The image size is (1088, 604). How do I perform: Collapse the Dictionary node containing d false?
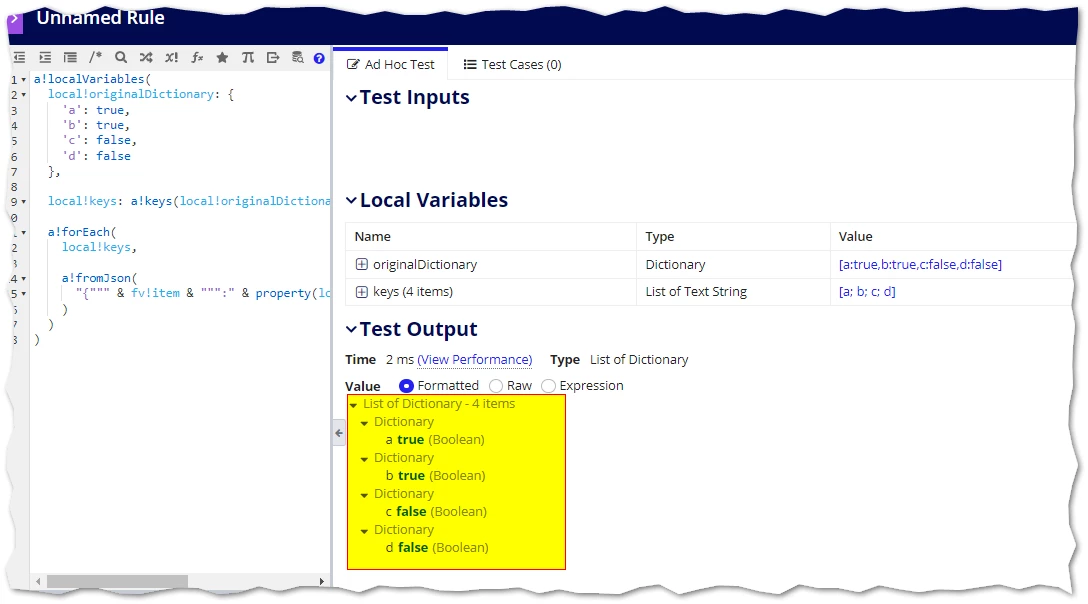click(364, 531)
